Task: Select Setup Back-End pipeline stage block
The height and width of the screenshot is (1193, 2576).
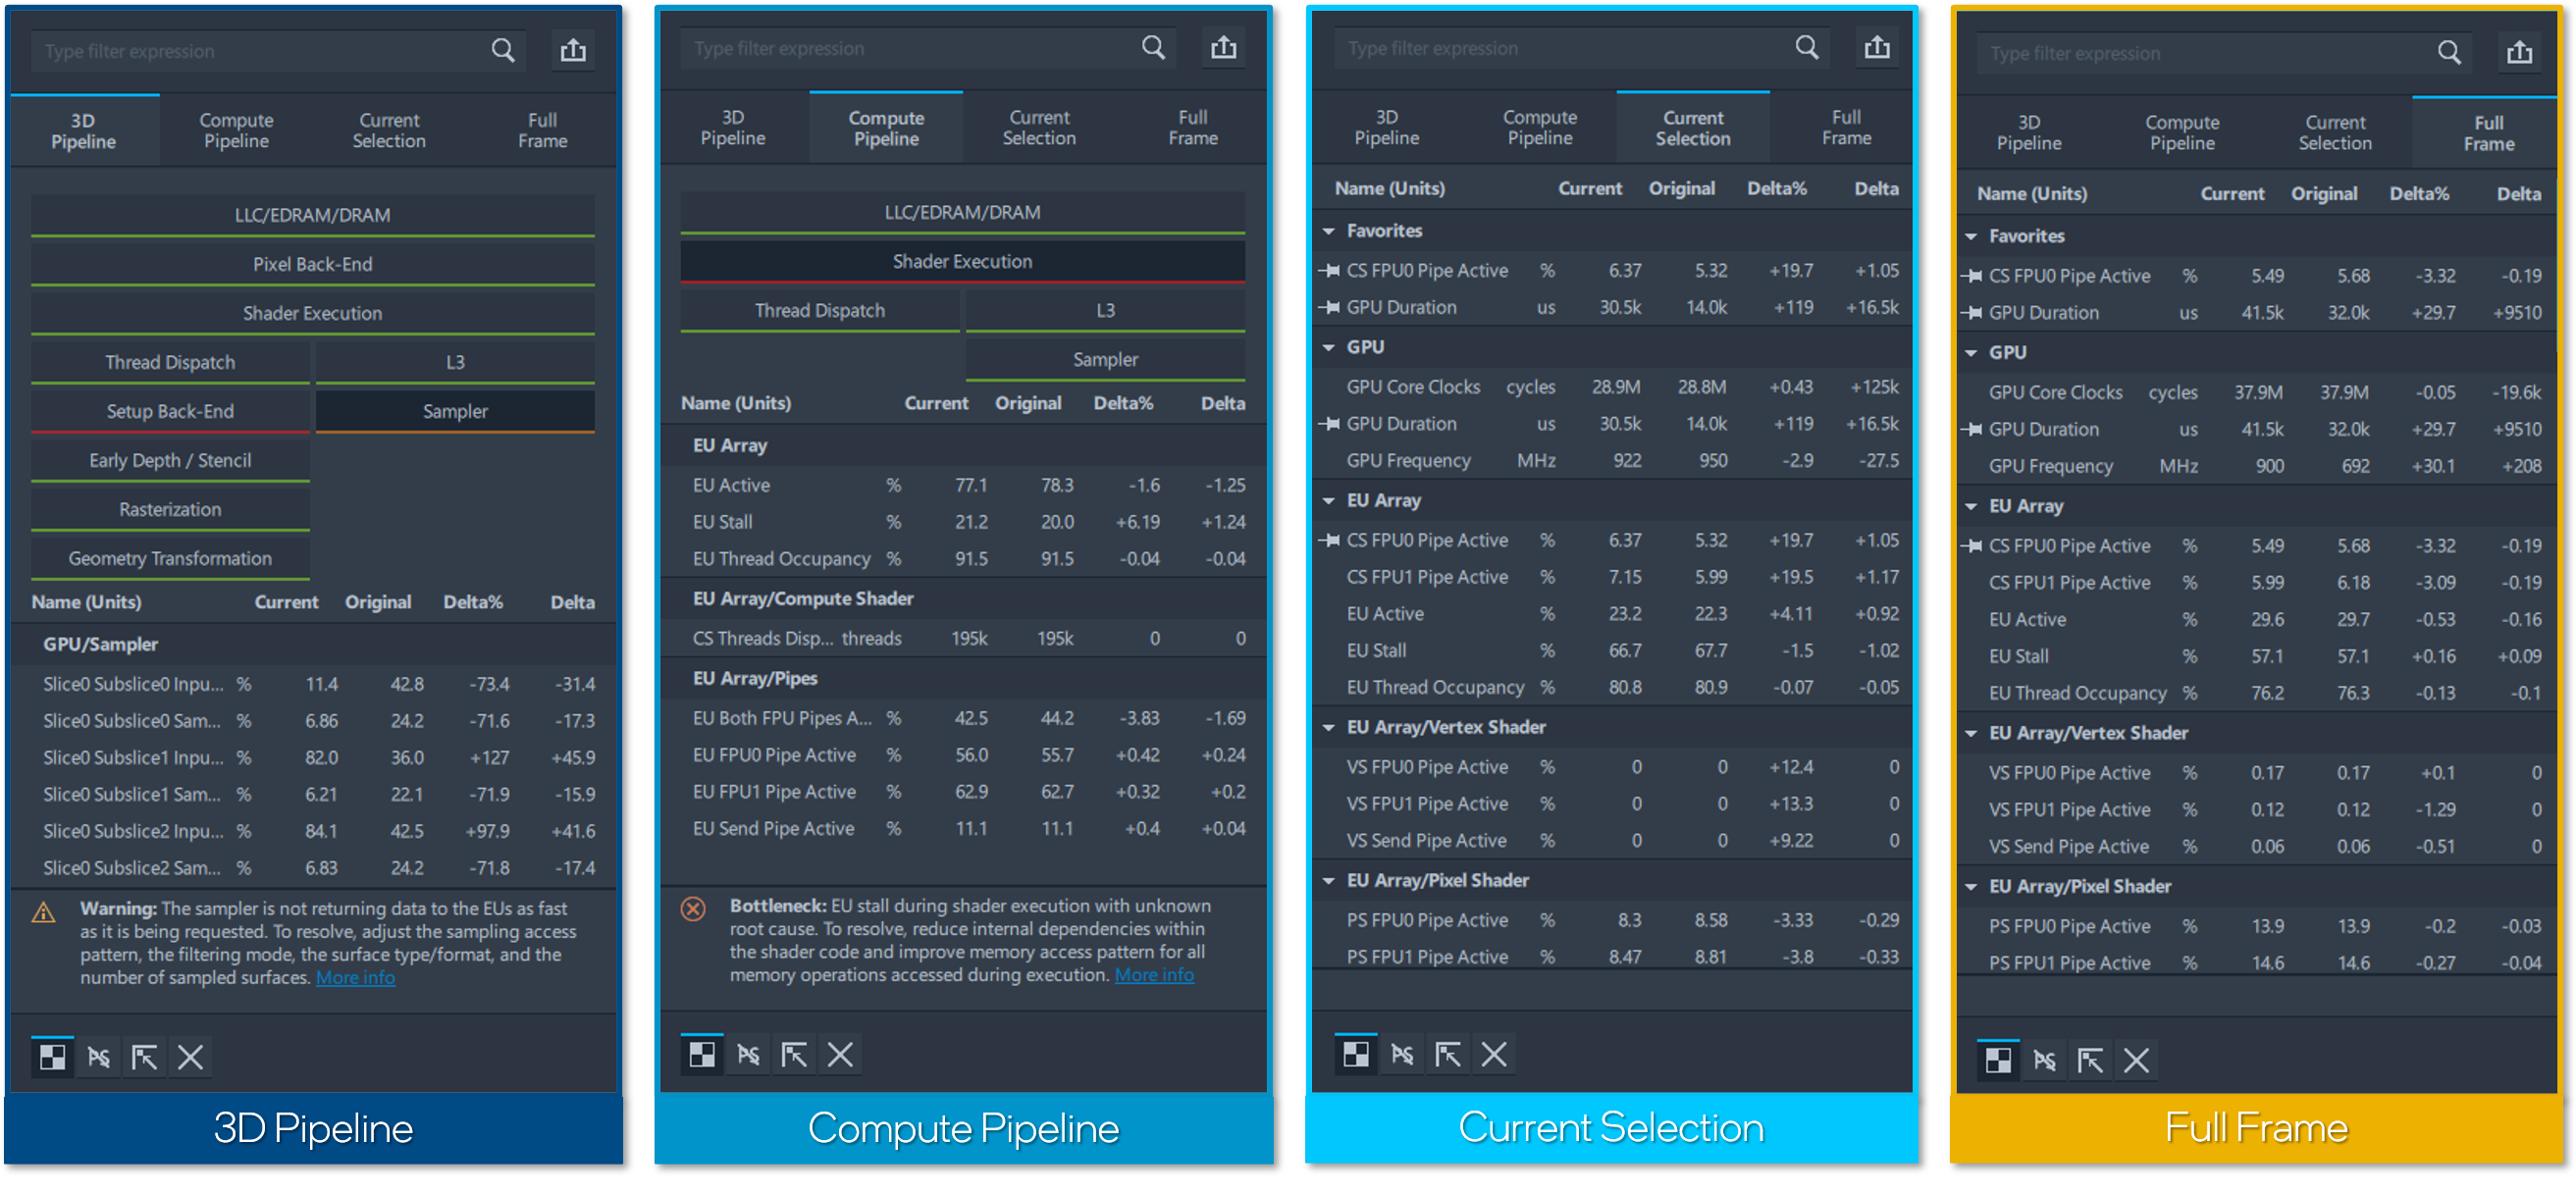Action: click(x=170, y=411)
